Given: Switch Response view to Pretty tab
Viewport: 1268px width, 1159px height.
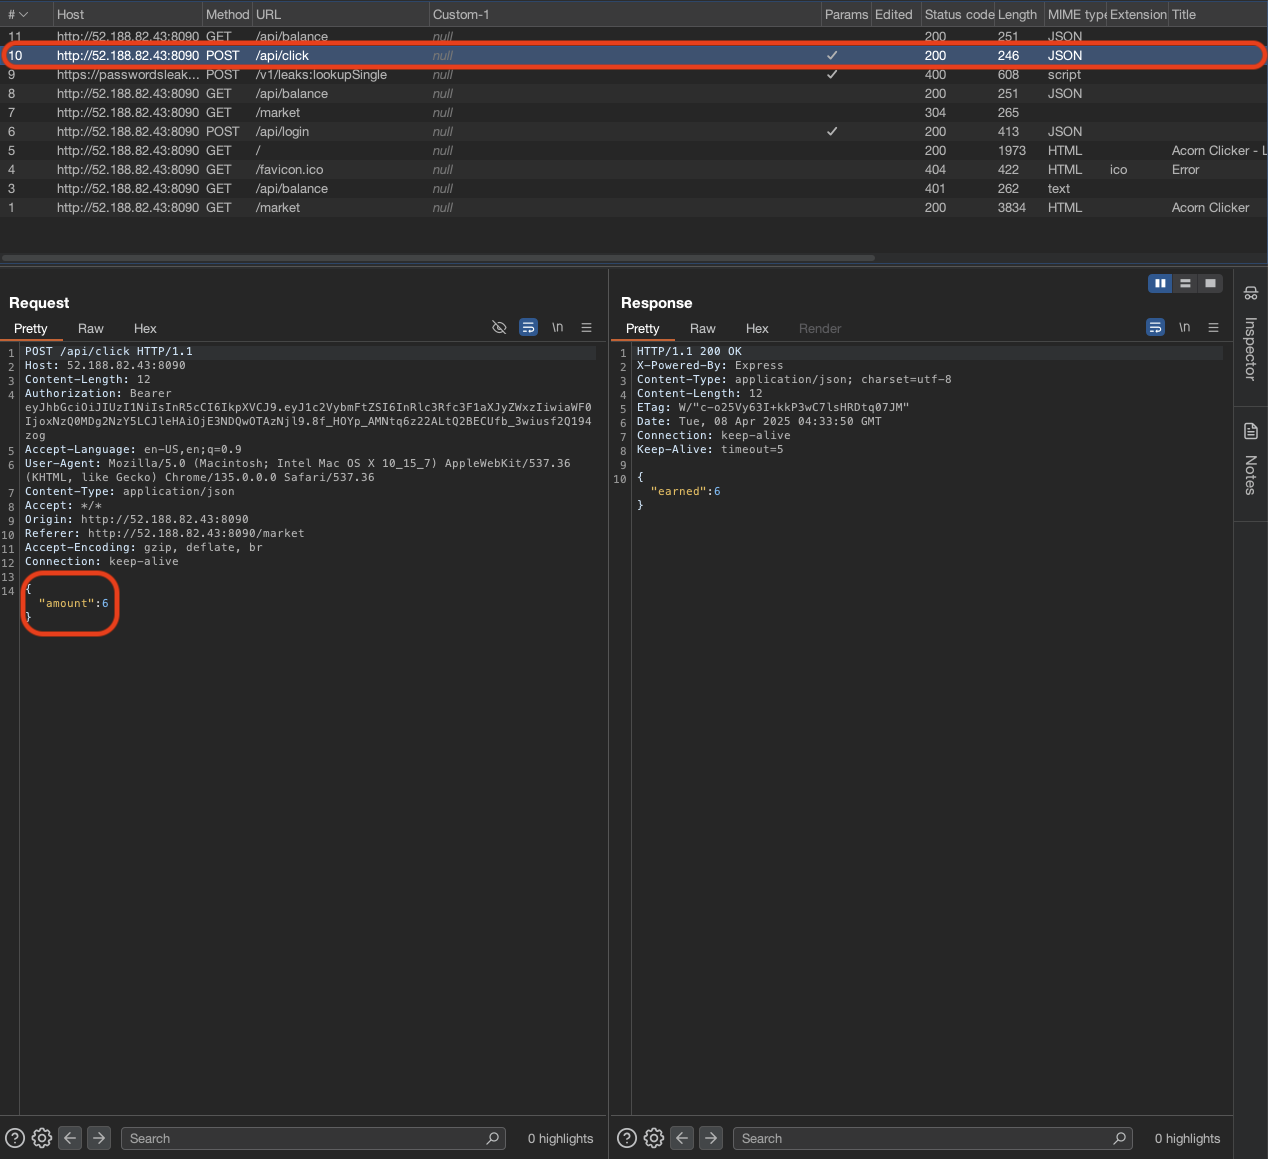Looking at the screenshot, I should (643, 328).
